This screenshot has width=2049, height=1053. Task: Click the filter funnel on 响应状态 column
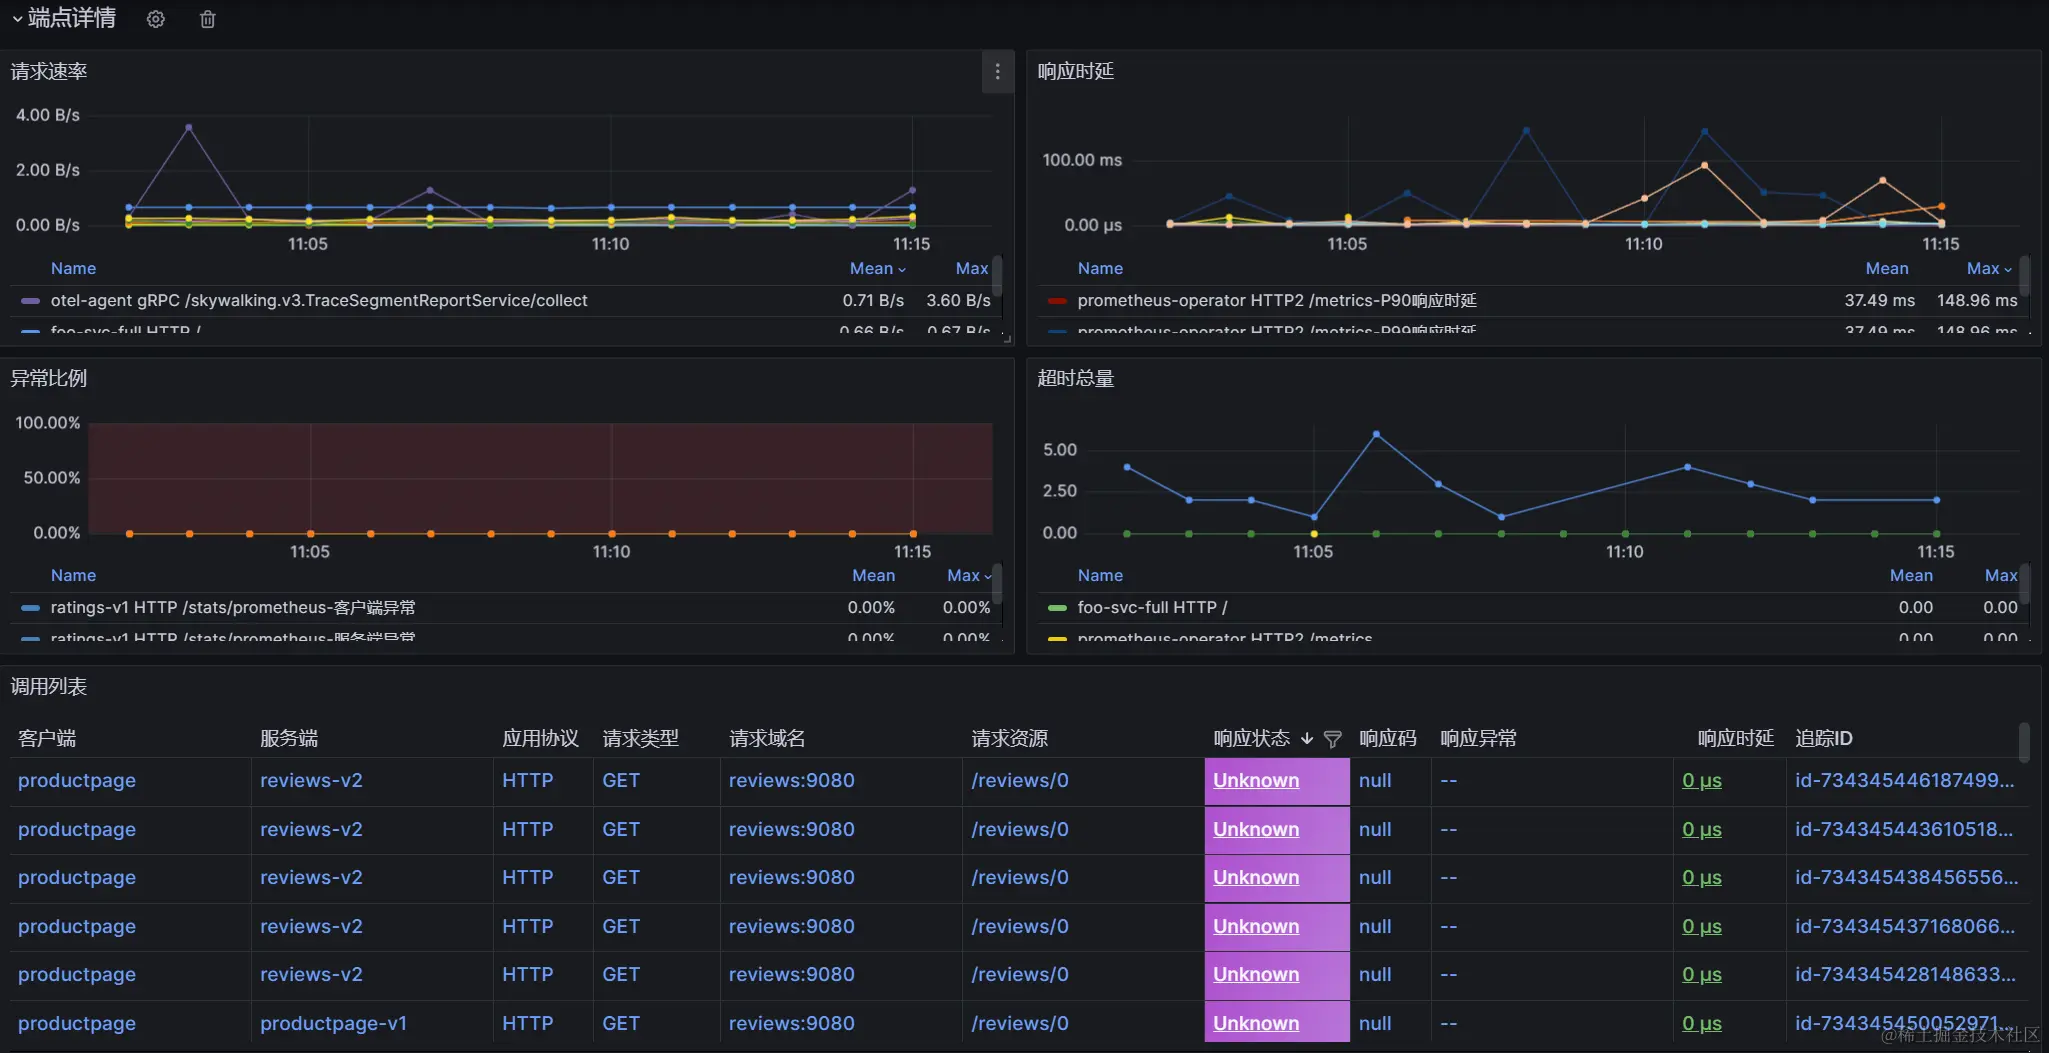(x=1332, y=739)
